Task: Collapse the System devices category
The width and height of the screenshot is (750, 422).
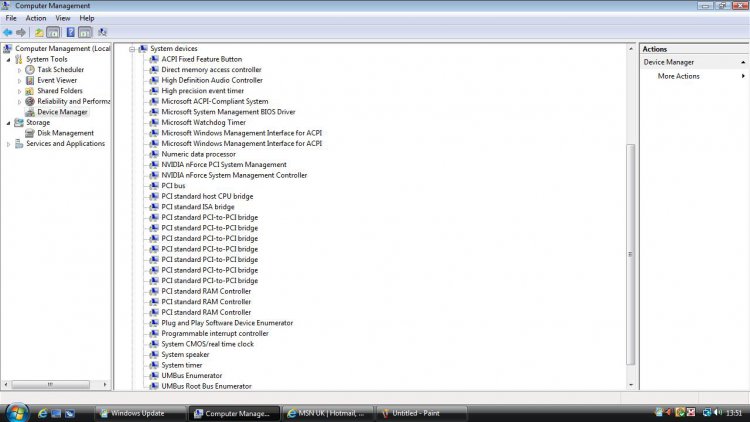Action: click(132, 49)
